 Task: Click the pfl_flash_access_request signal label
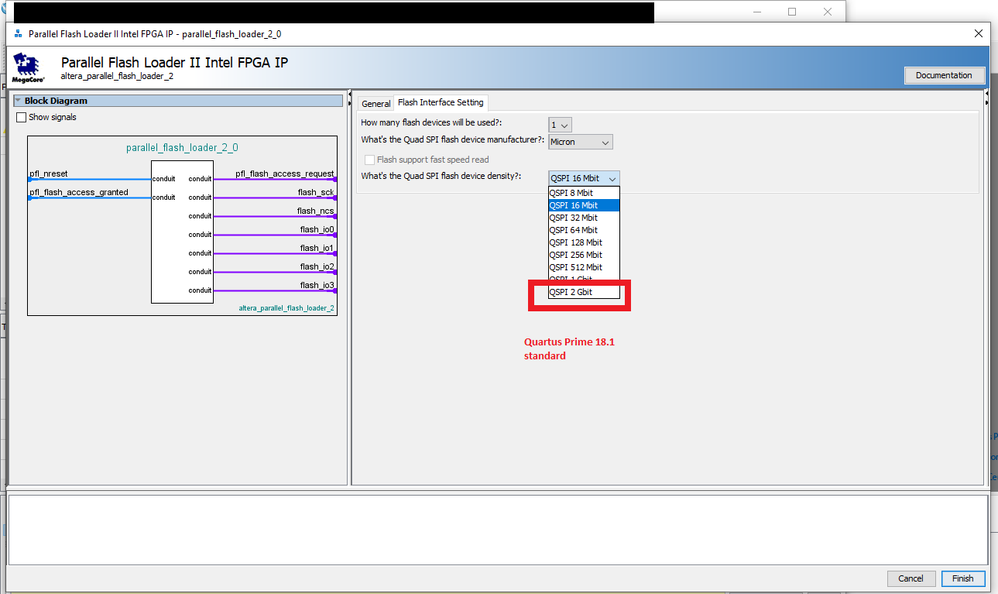point(285,174)
